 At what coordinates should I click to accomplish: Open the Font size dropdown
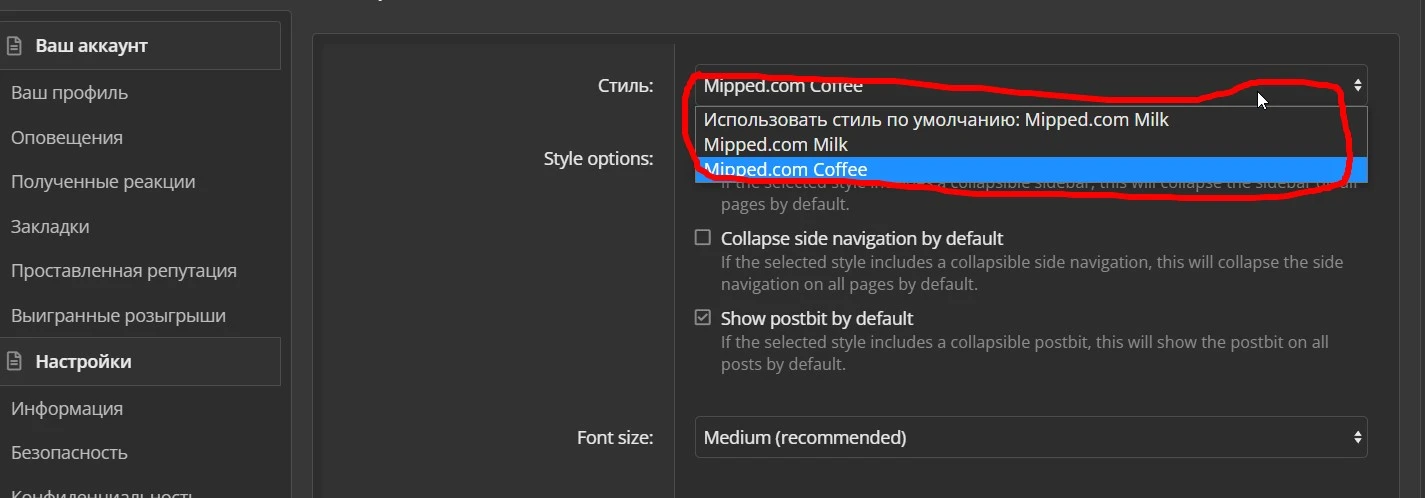point(1031,437)
